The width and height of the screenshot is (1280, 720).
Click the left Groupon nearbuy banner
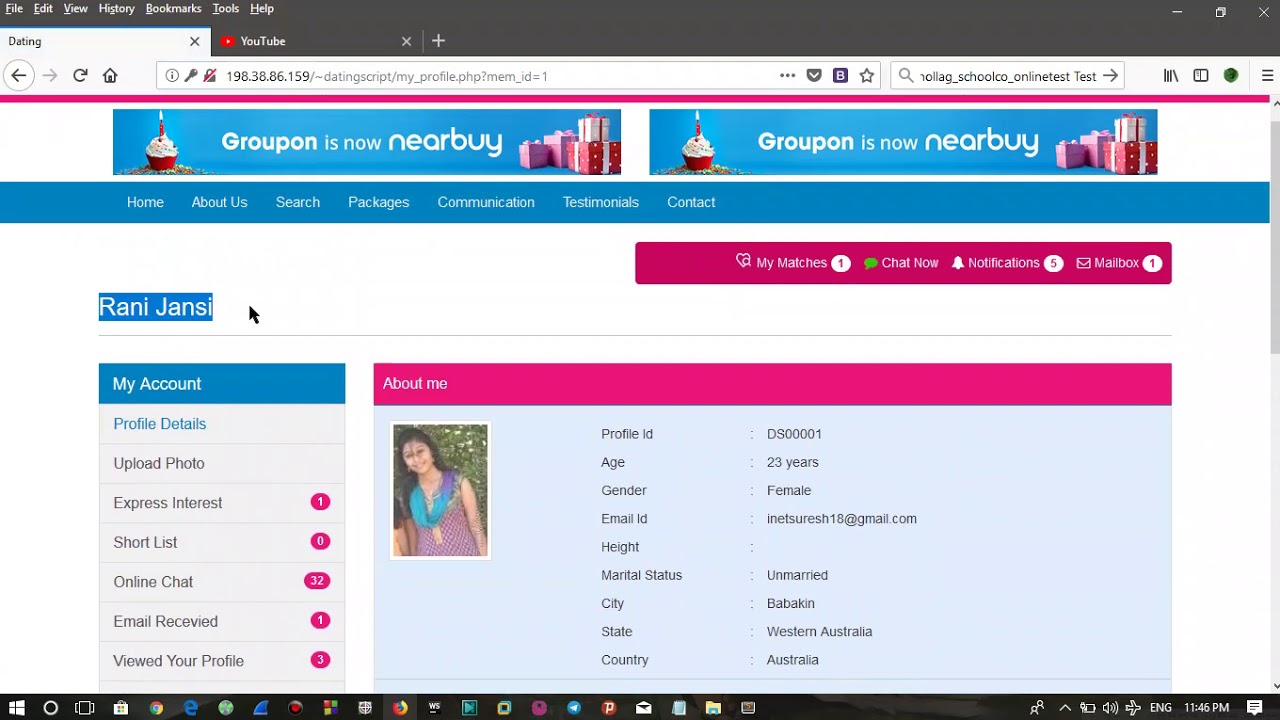tap(367, 142)
